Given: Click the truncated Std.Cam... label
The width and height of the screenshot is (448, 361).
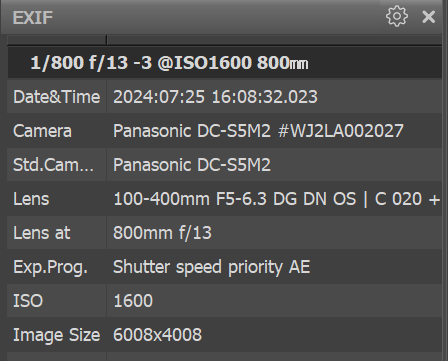Looking at the screenshot, I should tap(53, 165).
